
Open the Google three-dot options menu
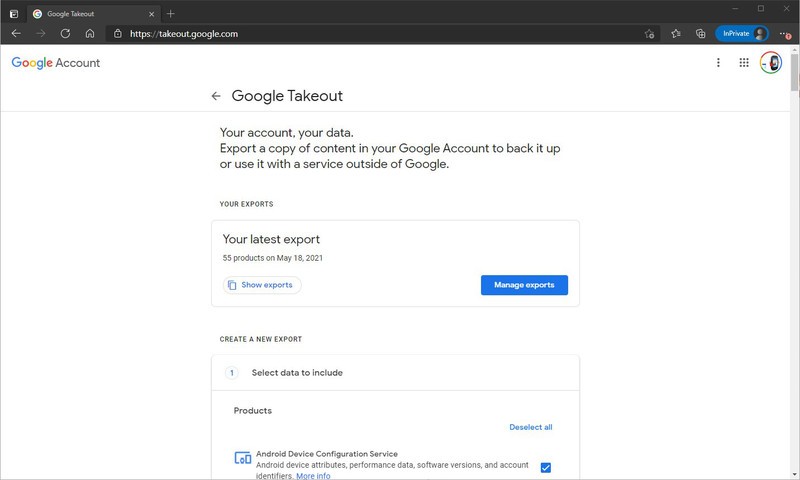pos(718,62)
